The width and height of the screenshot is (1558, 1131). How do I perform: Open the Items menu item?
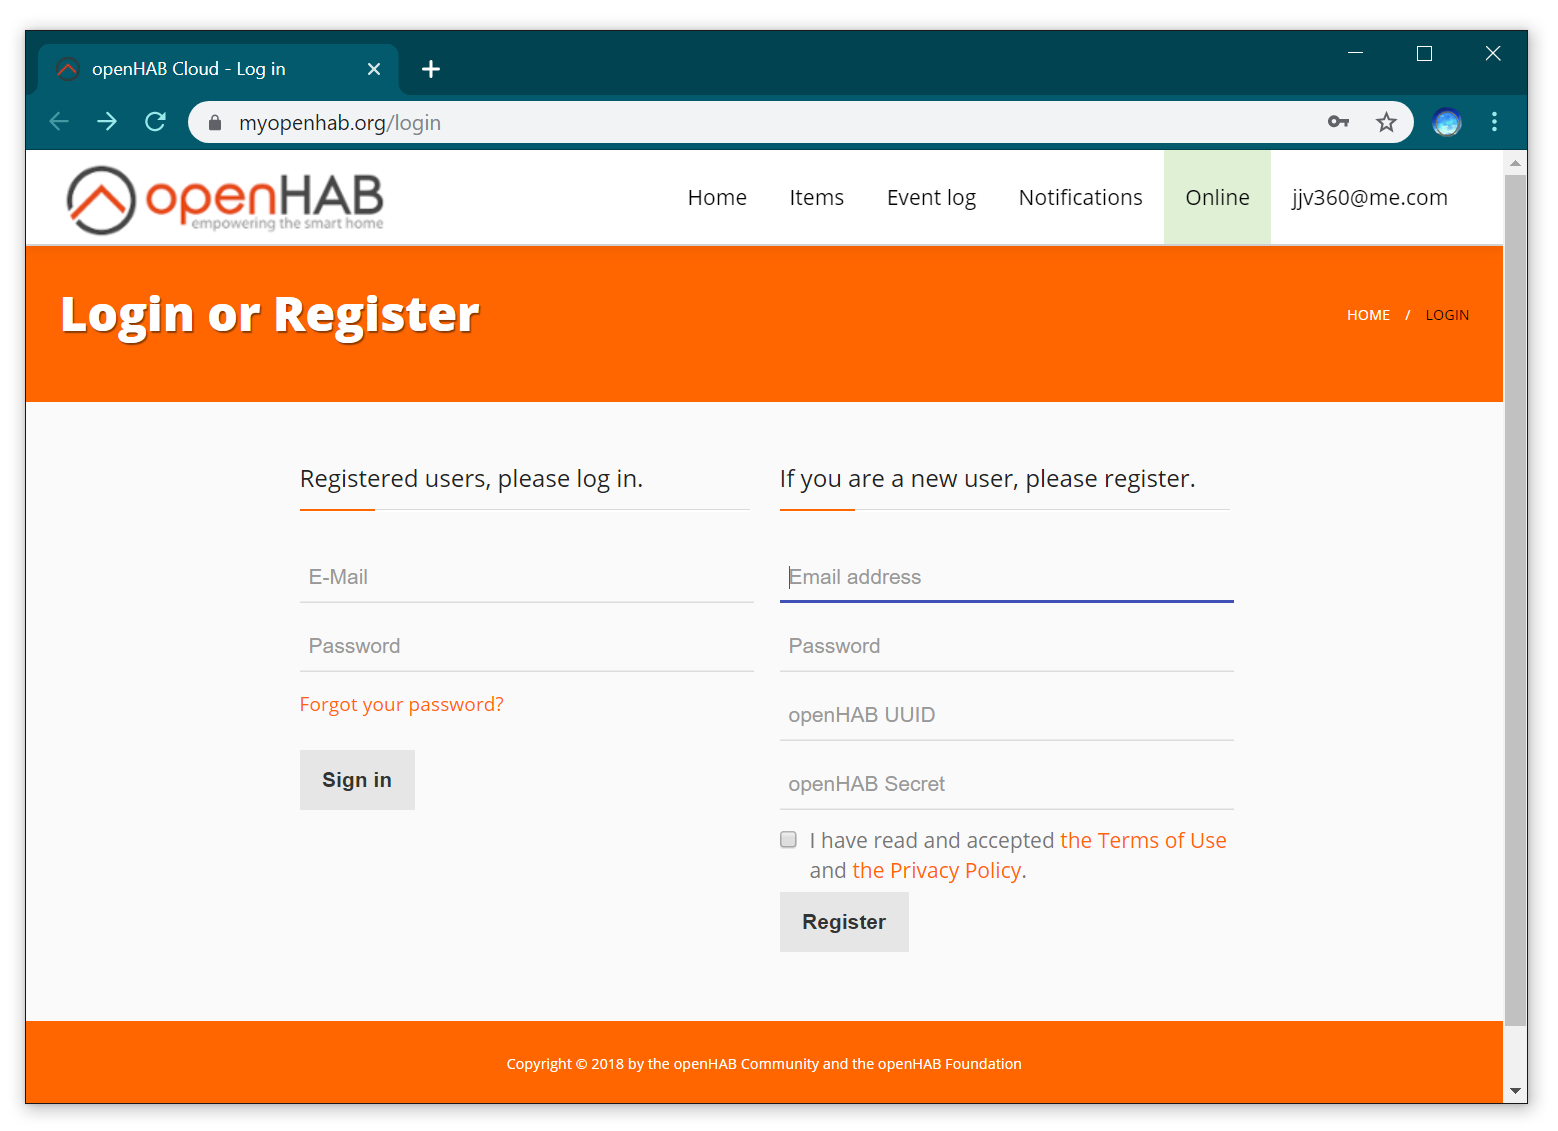click(816, 198)
